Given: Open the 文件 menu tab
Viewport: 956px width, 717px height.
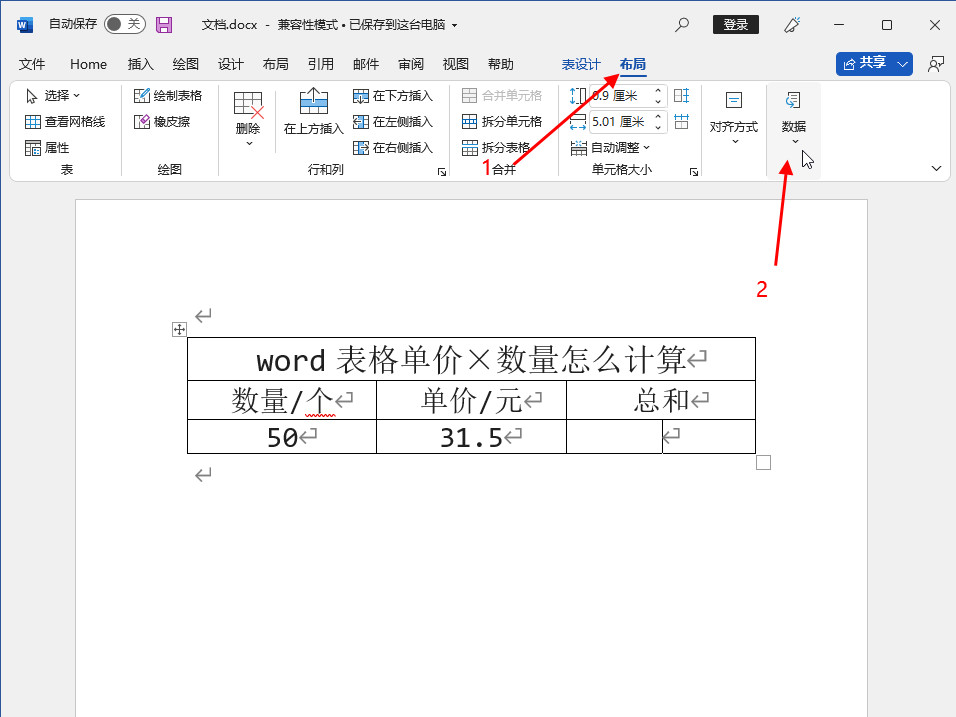Looking at the screenshot, I should point(32,64).
